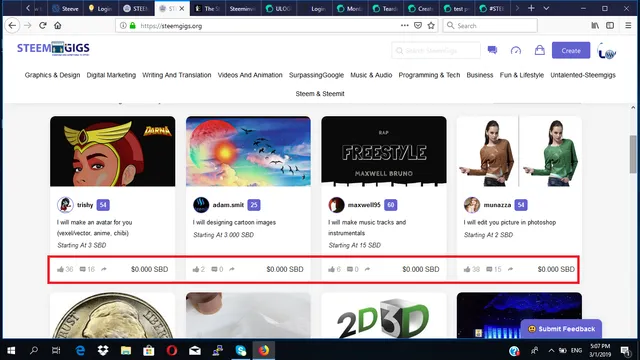Open the cartoon sky gig thumbnail
Screen dimensions: 640x360
[x=248, y=151]
